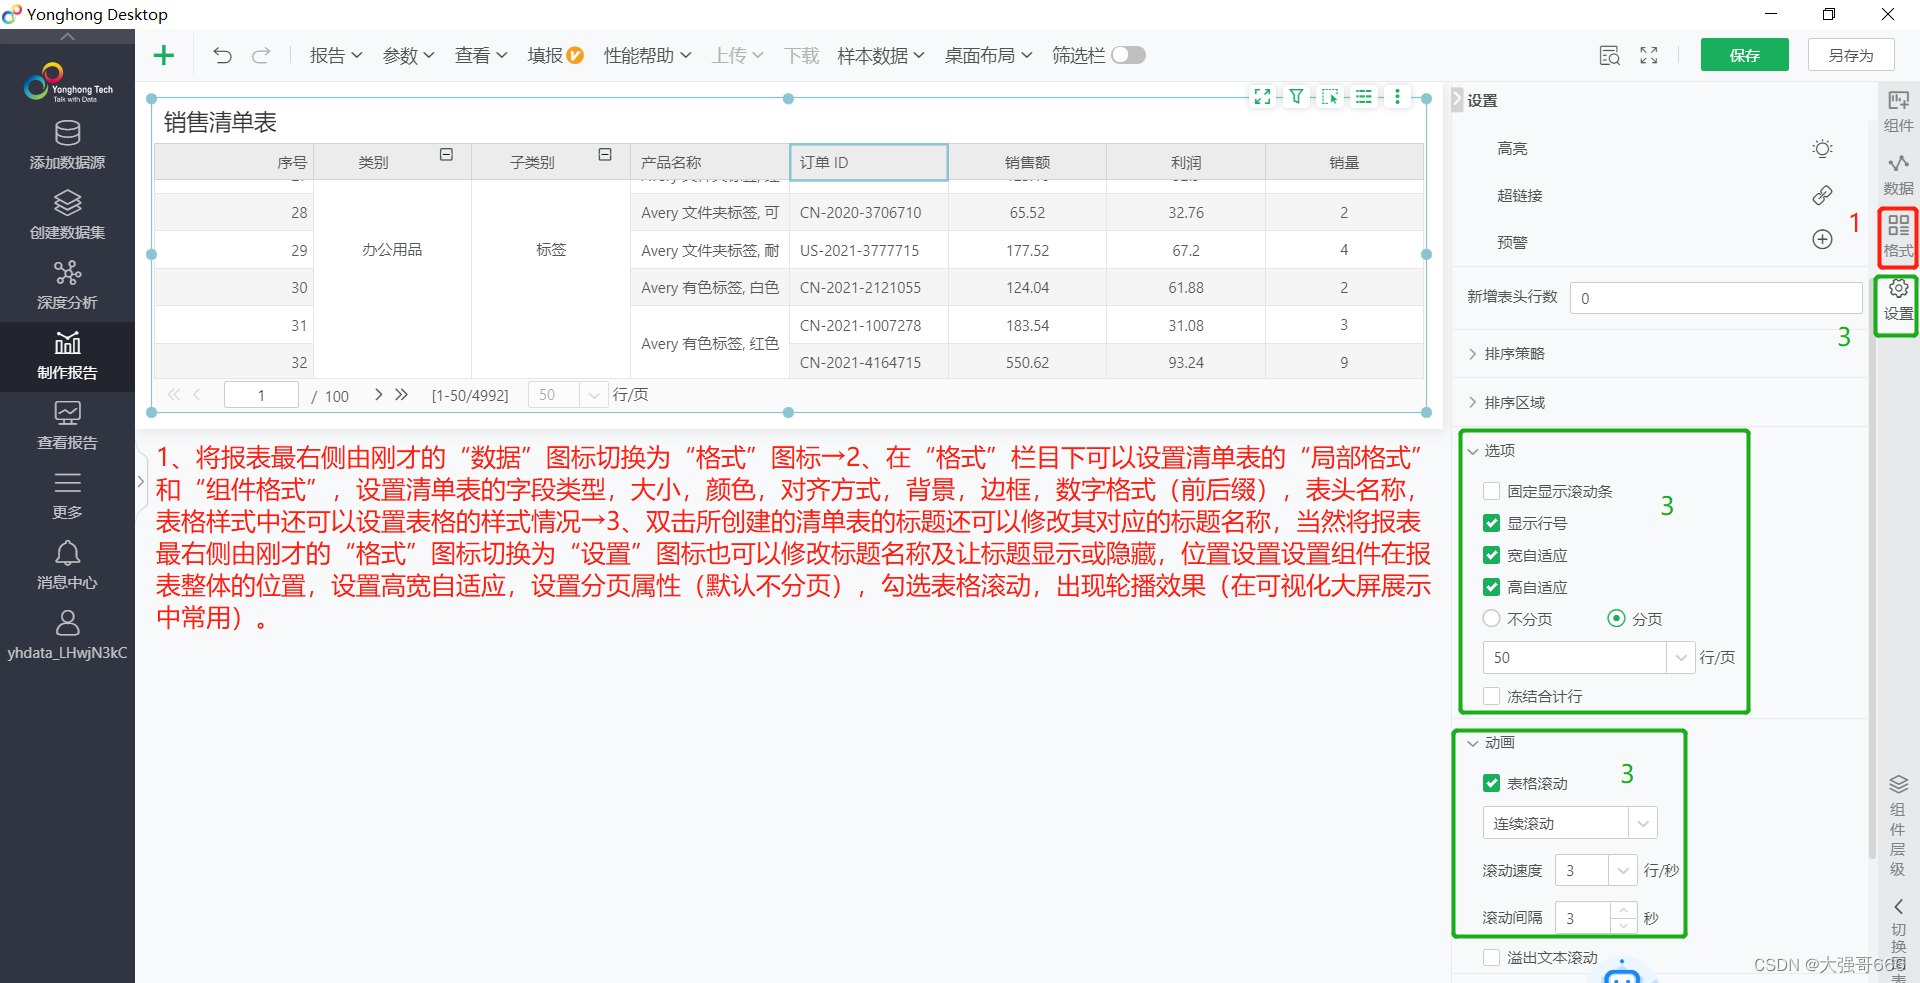This screenshot has height=983, width=1920.
Task: Switch to 数据 panel on right edge
Action: [1898, 174]
